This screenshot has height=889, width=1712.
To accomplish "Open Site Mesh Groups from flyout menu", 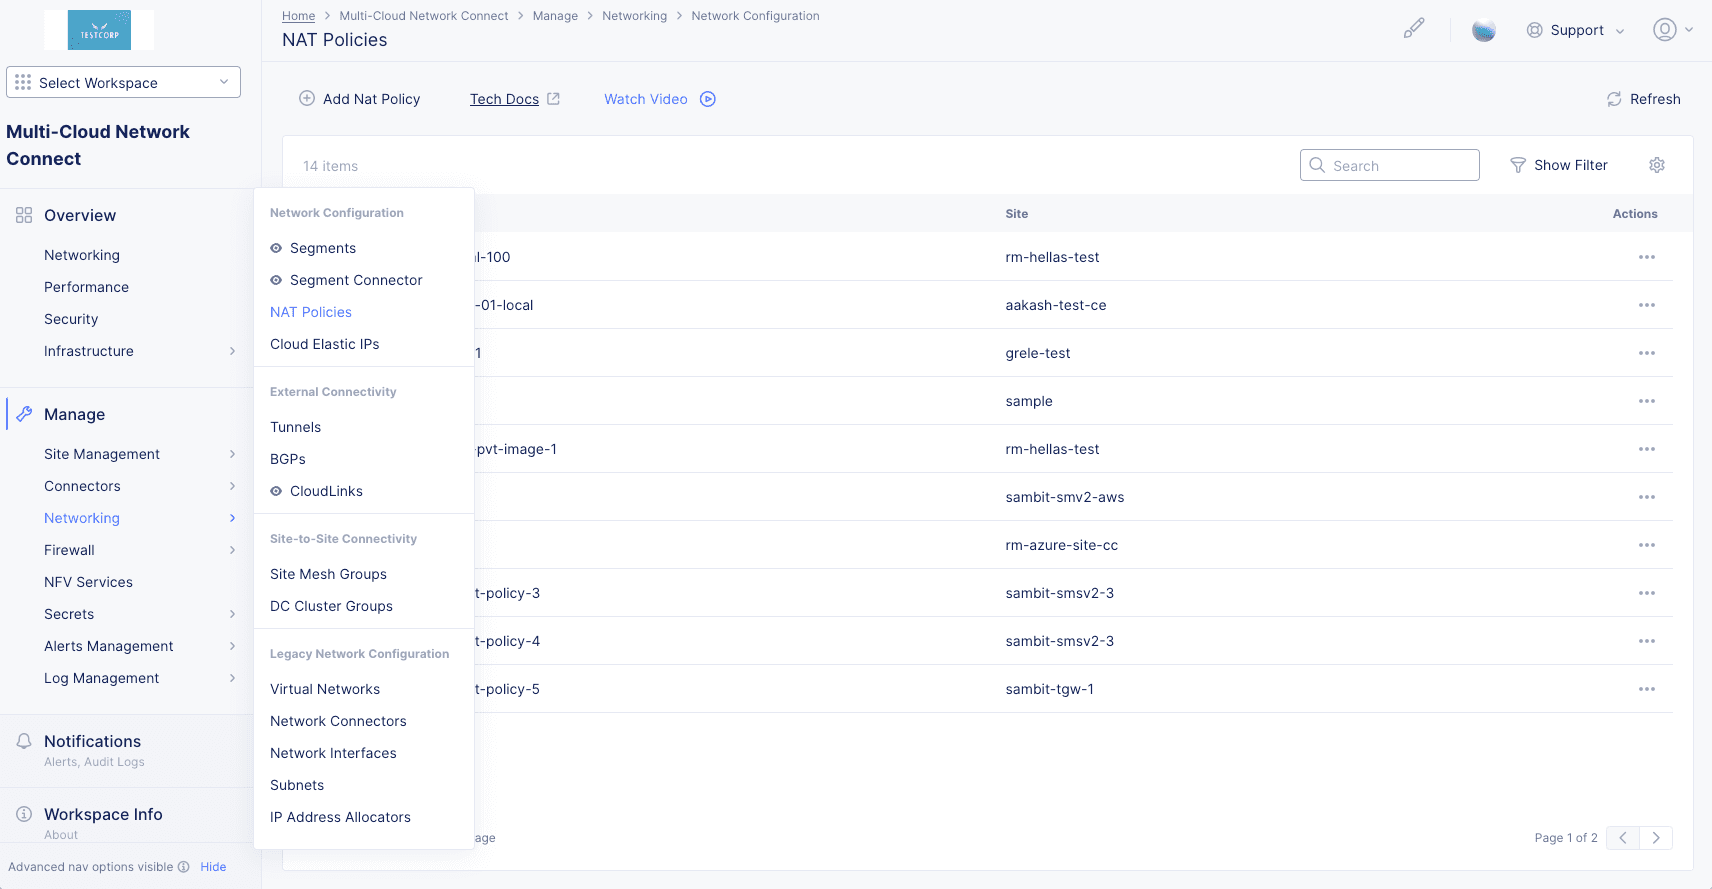I will click(x=328, y=574).
